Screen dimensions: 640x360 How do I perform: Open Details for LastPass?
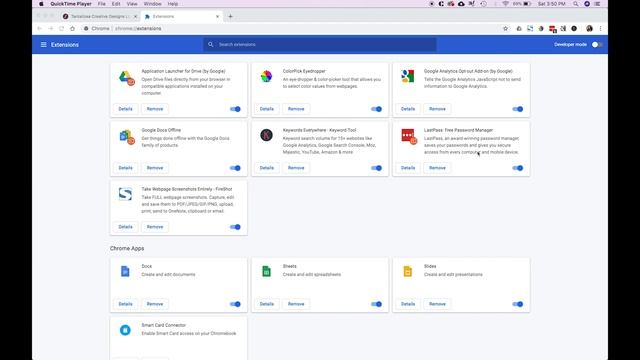pyautogui.click(x=408, y=168)
